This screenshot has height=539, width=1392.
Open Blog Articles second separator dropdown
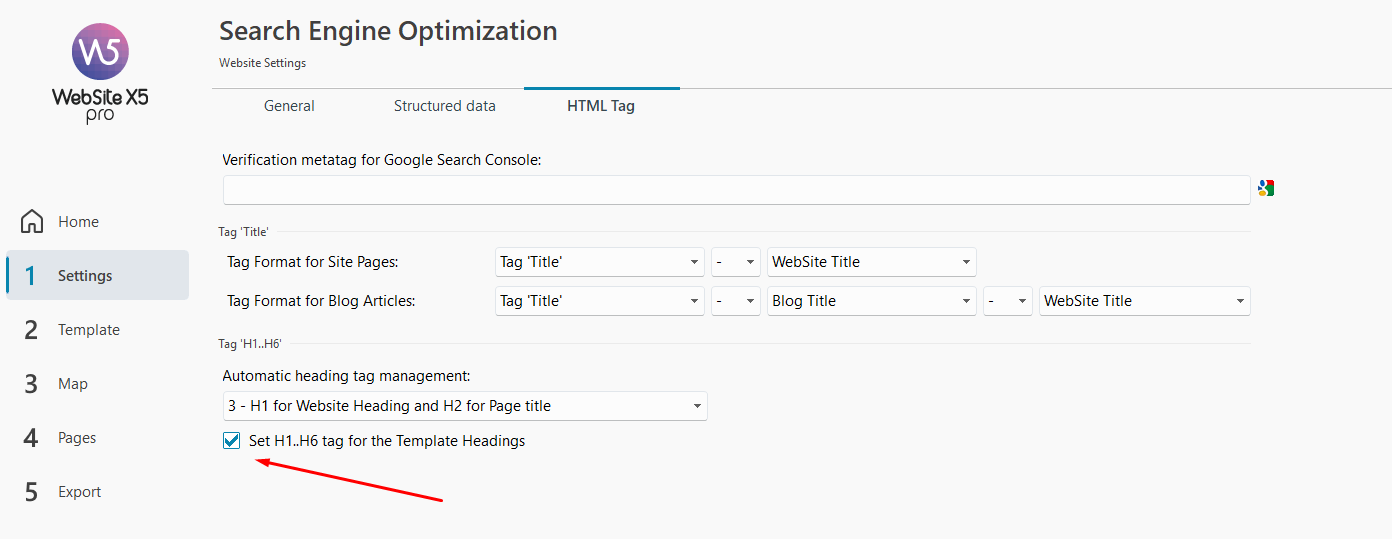(x=1008, y=301)
